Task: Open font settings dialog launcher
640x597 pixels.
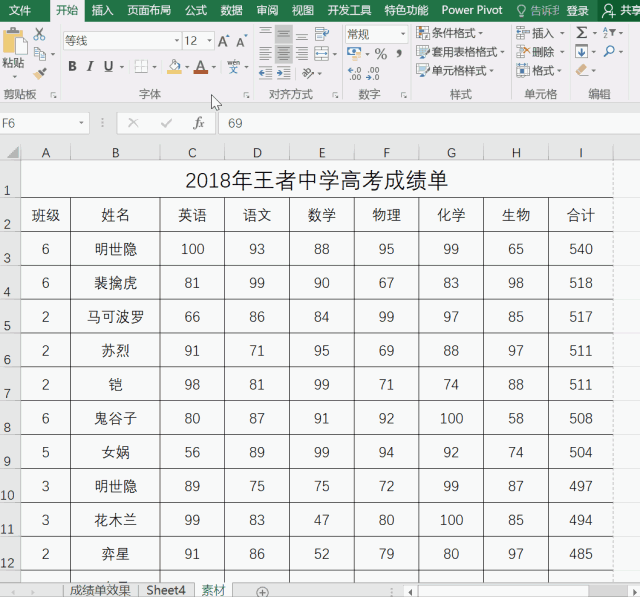Action: coord(246,95)
